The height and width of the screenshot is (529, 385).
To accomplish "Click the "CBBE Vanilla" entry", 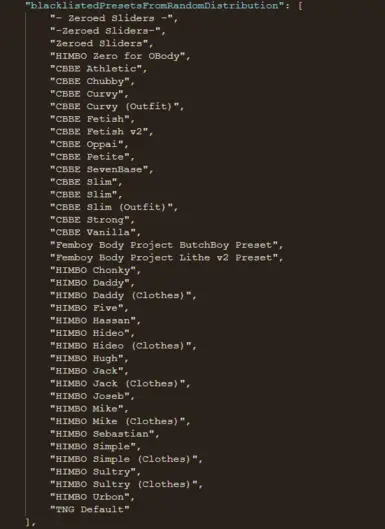I will [95, 232].
